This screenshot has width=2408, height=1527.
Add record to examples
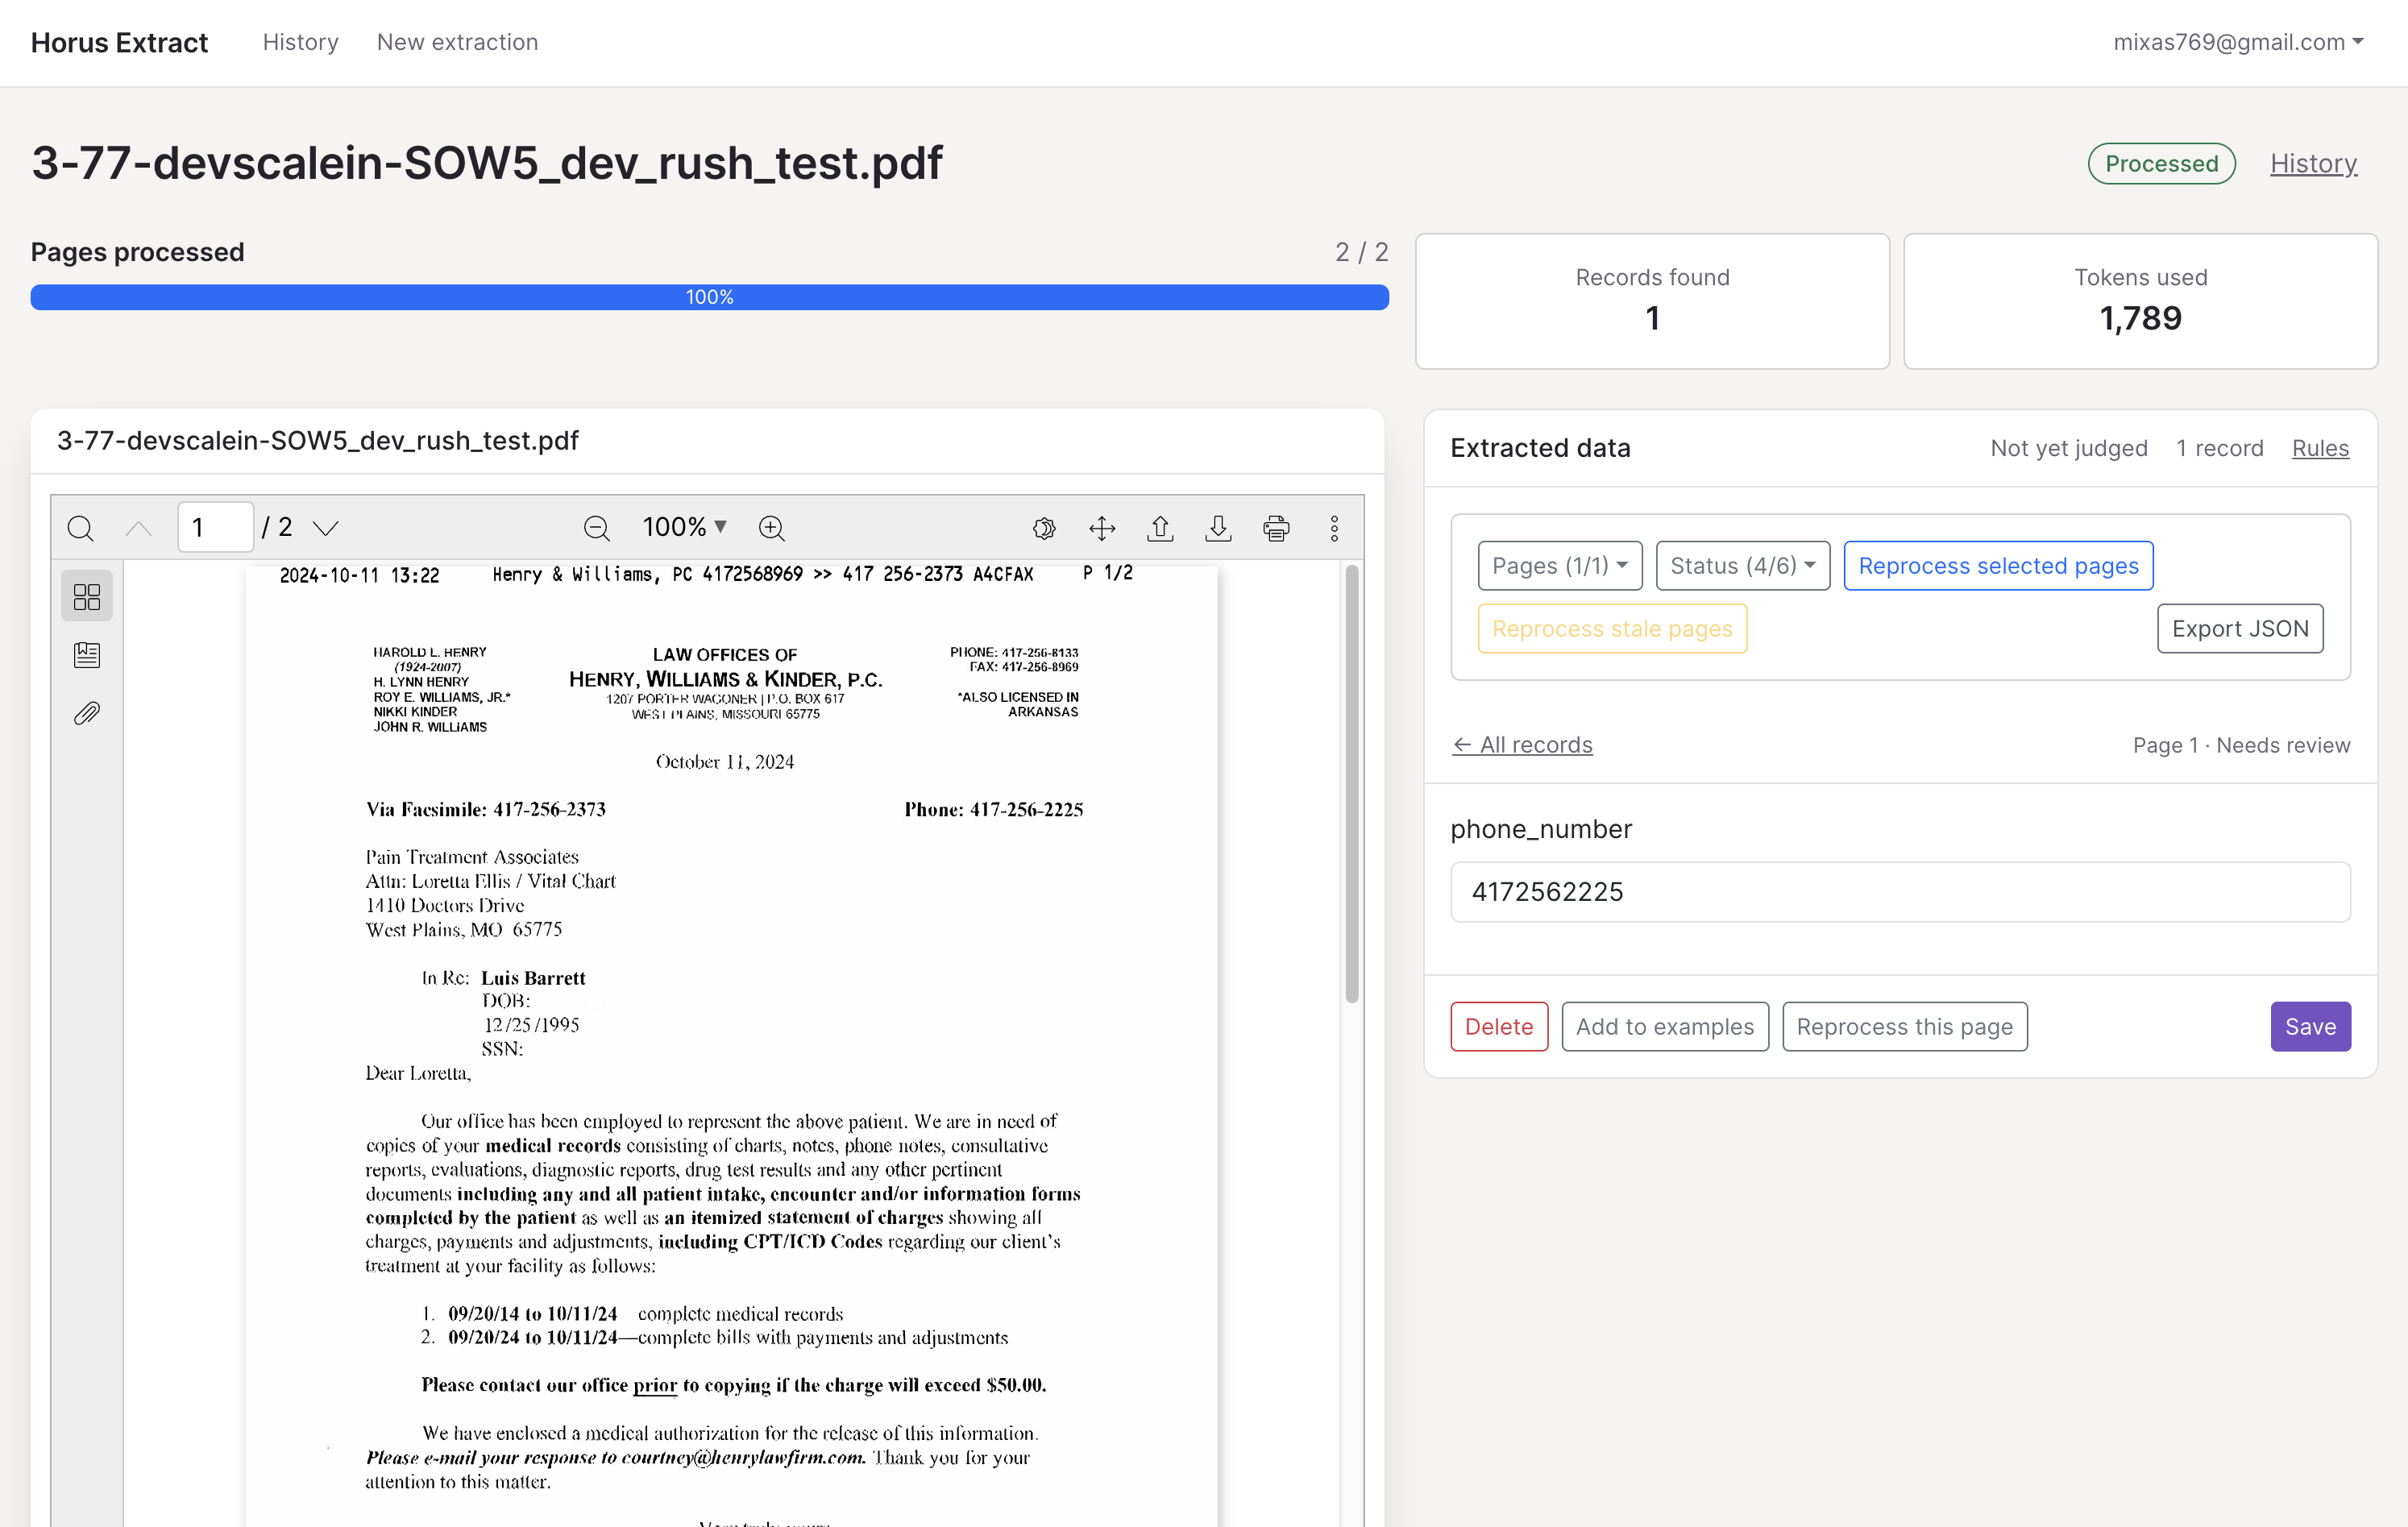[x=1665, y=1027]
